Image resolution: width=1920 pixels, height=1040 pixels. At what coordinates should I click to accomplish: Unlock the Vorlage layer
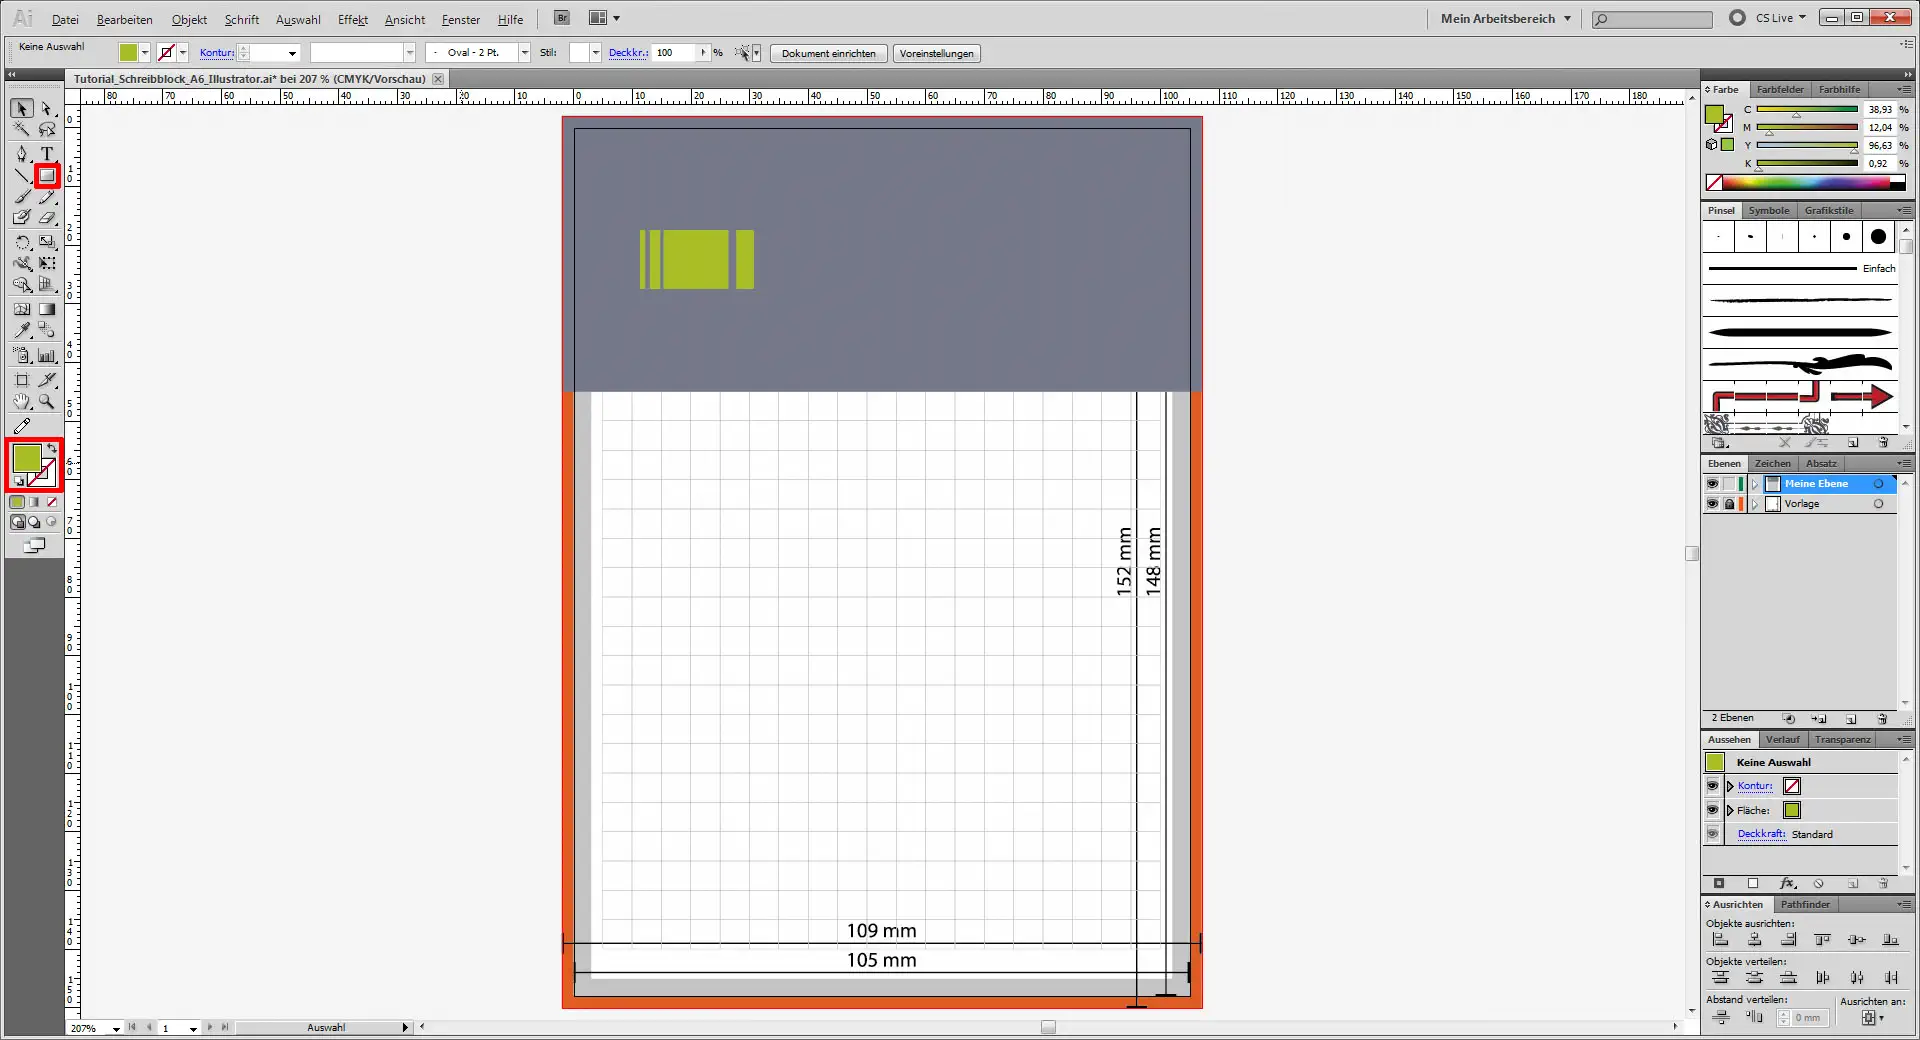(1730, 504)
